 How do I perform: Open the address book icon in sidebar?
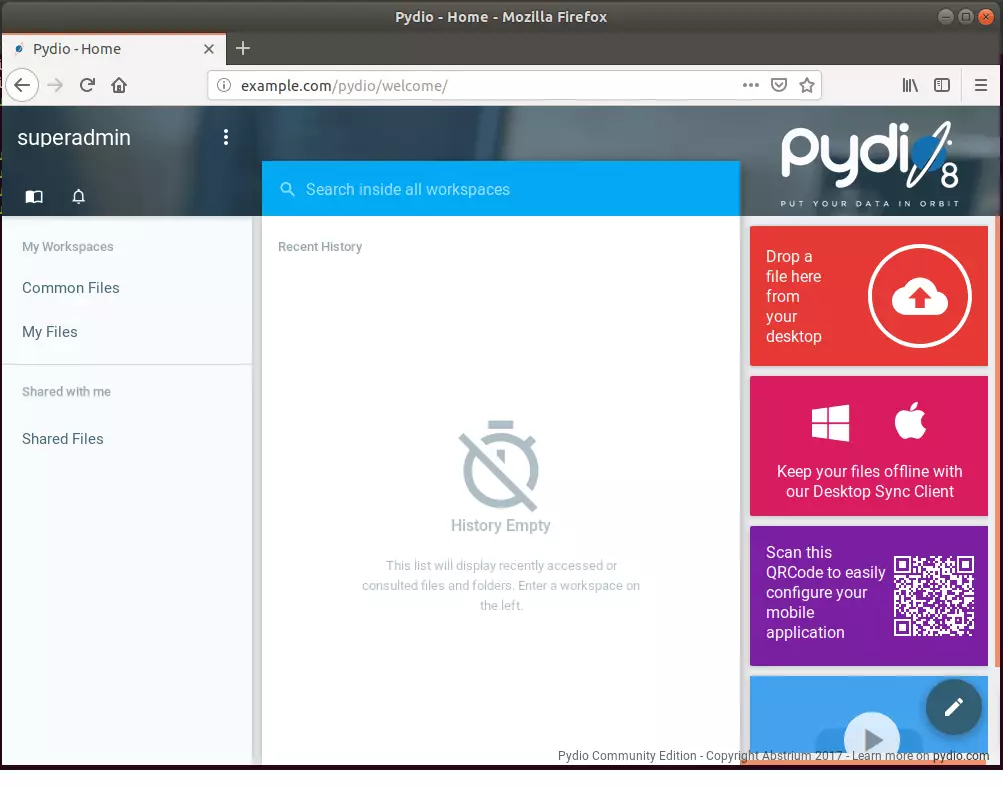pos(34,196)
